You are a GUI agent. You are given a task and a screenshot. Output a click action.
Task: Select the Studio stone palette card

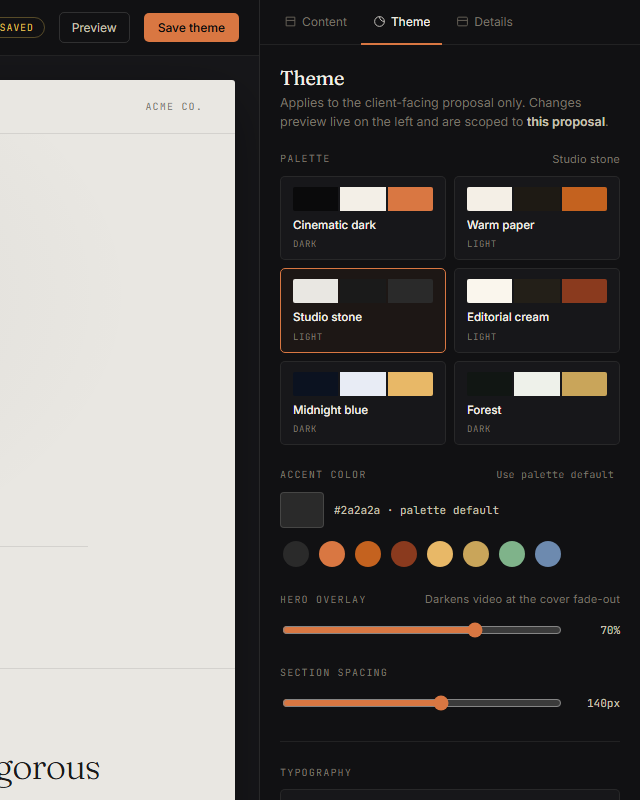(363, 310)
